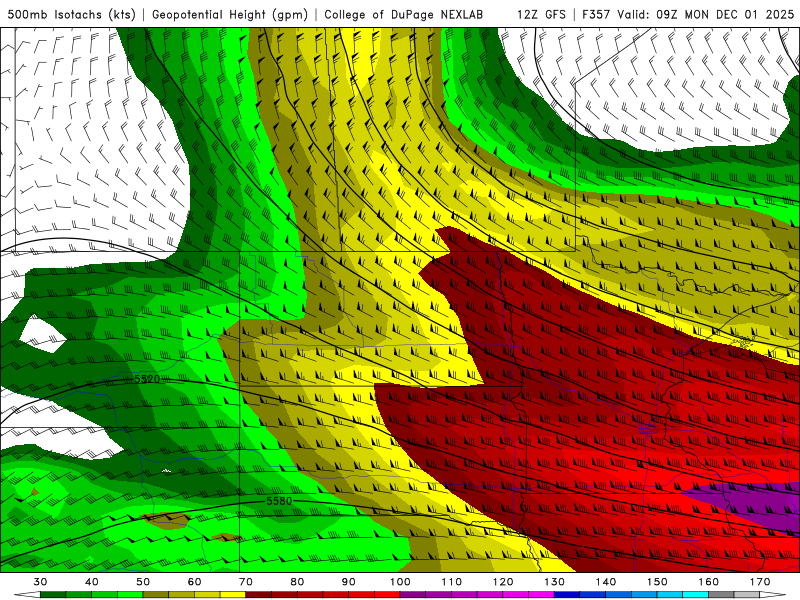Click the 70 knot color bar label
800x600 pixels.
246,582
